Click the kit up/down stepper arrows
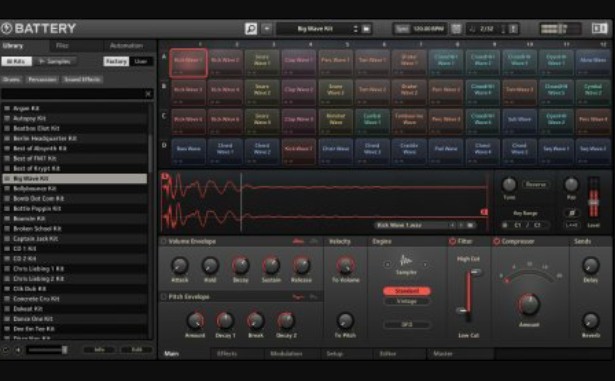Screen dimensions: 615x381 tap(355, 29)
